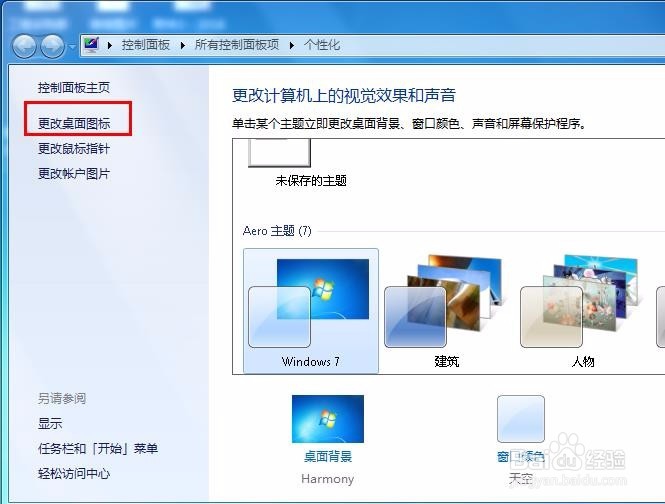The image size is (665, 504).
Task: Select the 建筑 theme
Action: 447,311
